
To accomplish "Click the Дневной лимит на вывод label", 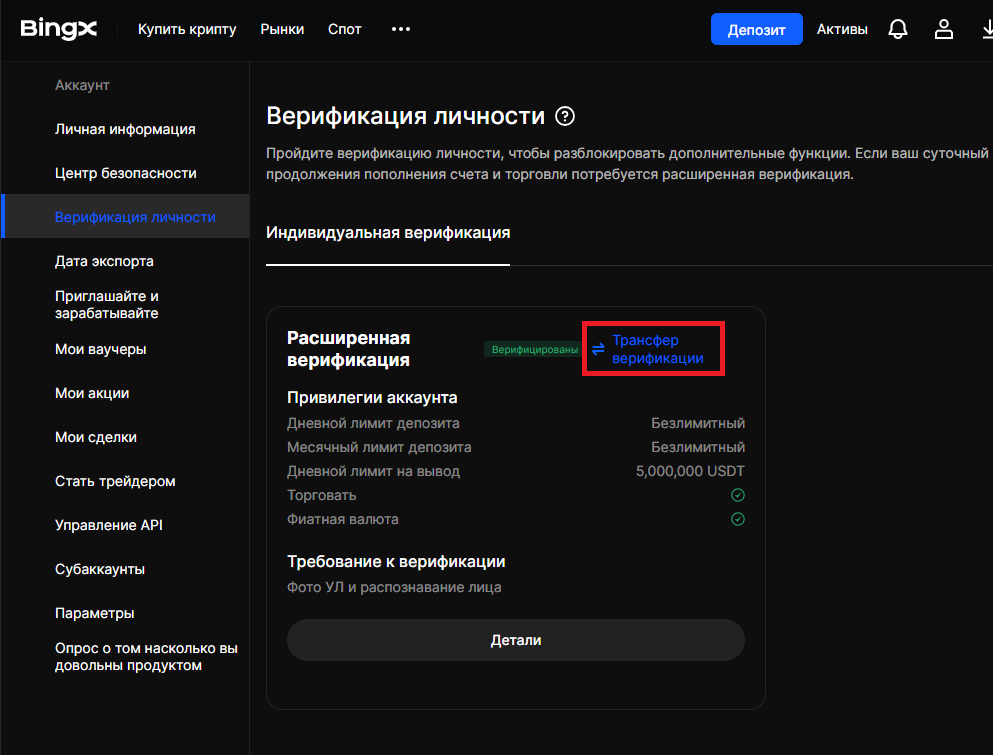I will pos(373,471).
